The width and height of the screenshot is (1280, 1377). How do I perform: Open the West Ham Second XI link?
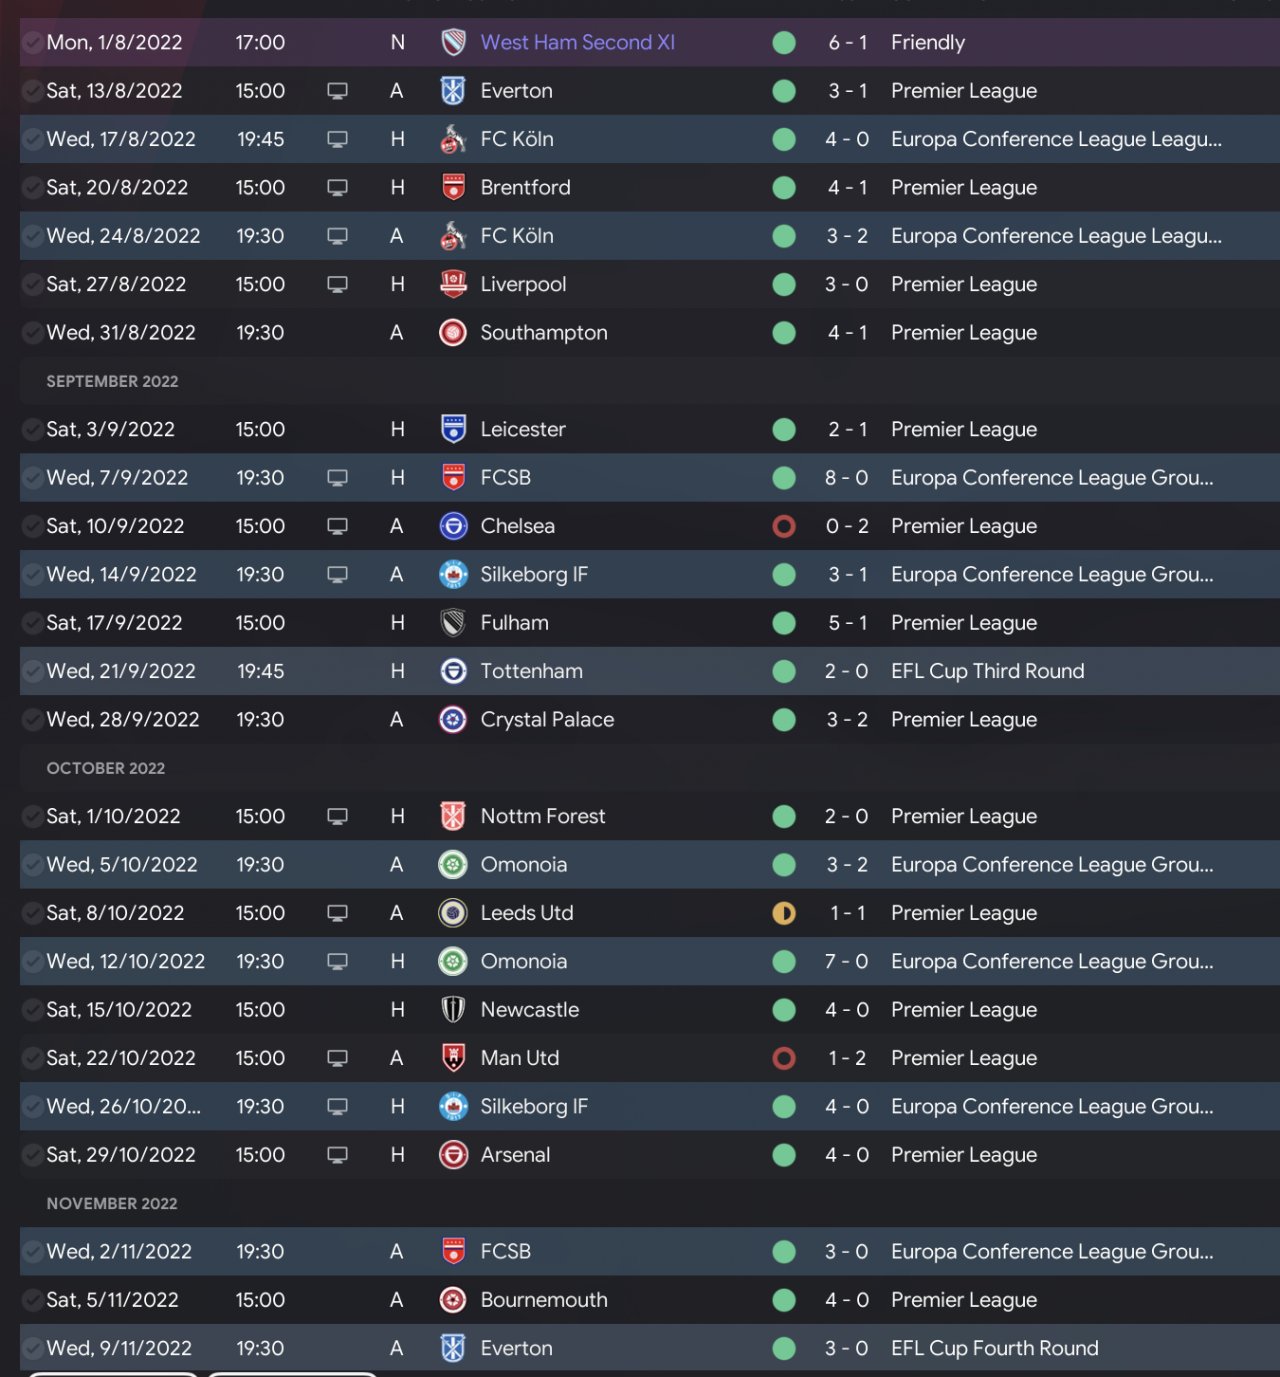click(577, 43)
